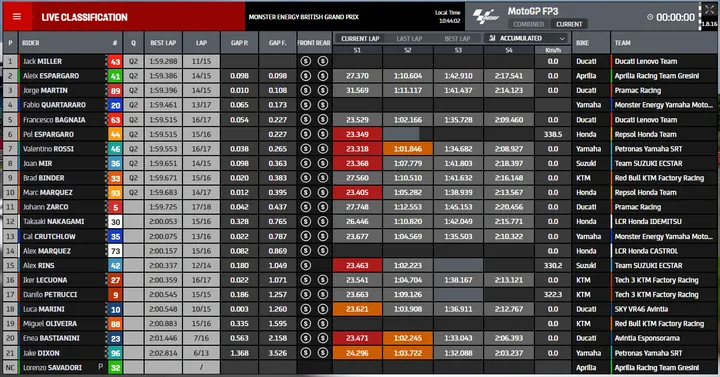
Task: Sort by the Best Lap column header
Action: click(163, 43)
